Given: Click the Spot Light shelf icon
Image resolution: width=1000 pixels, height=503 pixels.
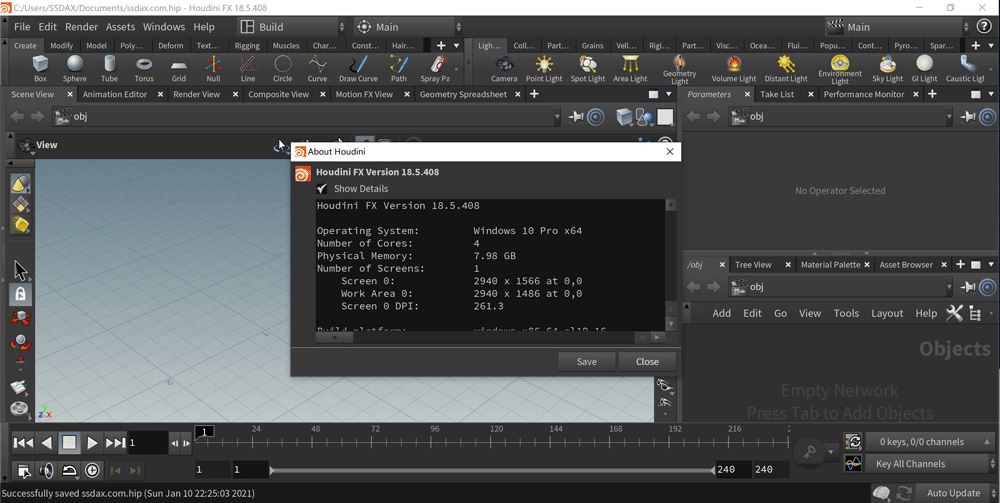Looking at the screenshot, I should click(x=588, y=66).
